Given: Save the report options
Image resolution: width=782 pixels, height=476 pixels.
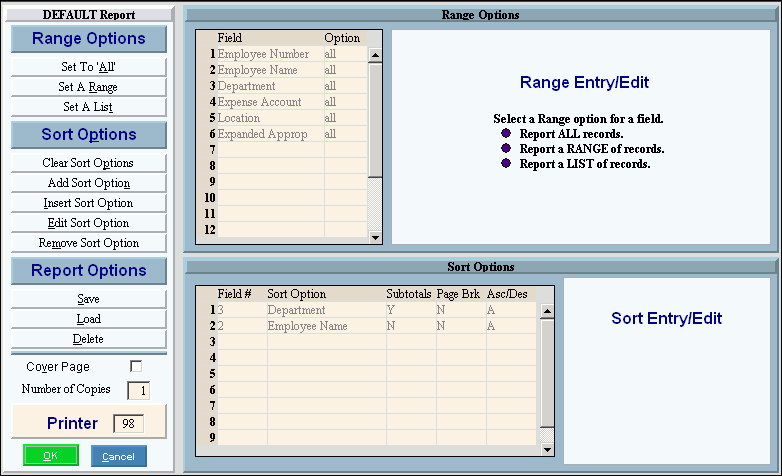Looking at the screenshot, I should pos(88,299).
